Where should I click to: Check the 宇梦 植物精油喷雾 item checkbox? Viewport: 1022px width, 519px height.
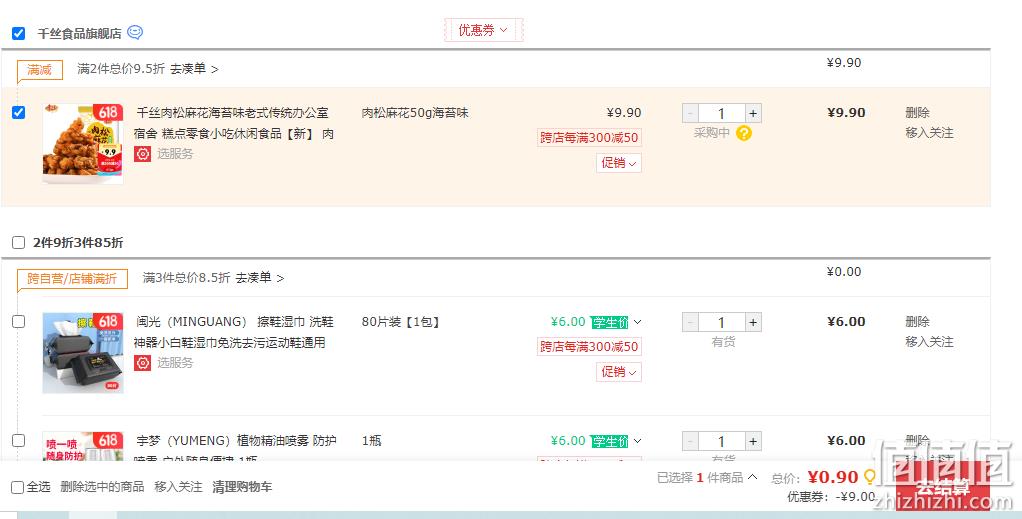click(18, 440)
